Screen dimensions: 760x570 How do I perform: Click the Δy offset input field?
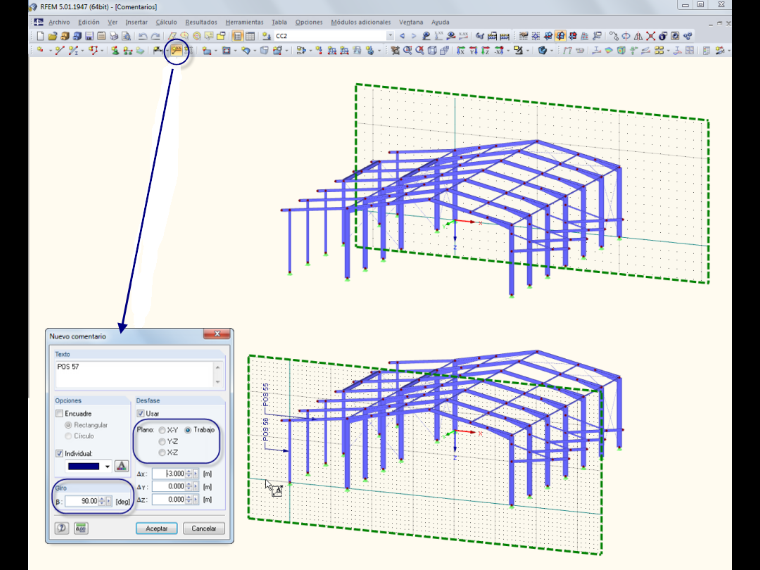(169, 486)
